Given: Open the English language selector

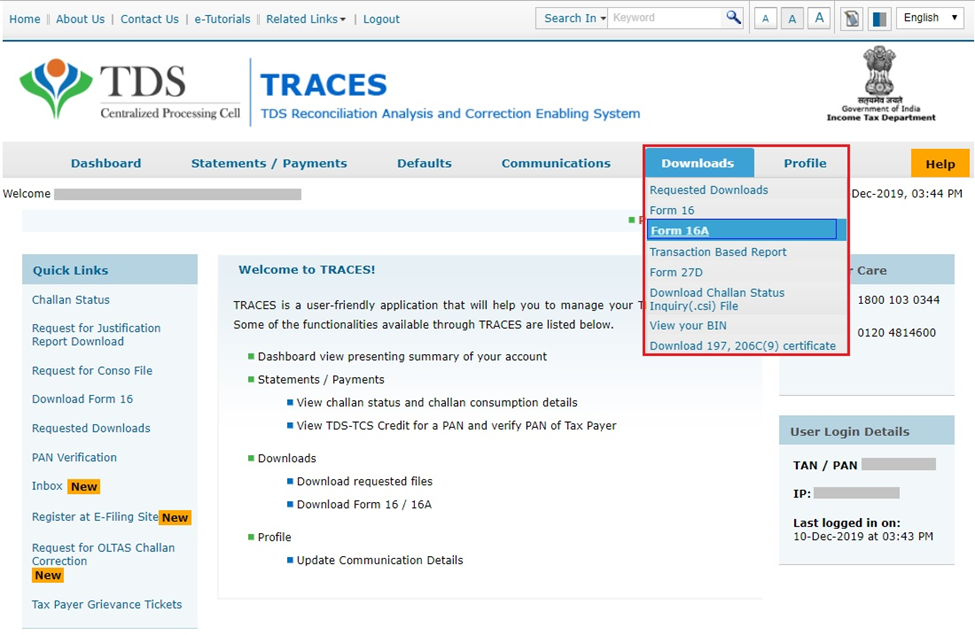Looking at the screenshot, I should [929, 17].
